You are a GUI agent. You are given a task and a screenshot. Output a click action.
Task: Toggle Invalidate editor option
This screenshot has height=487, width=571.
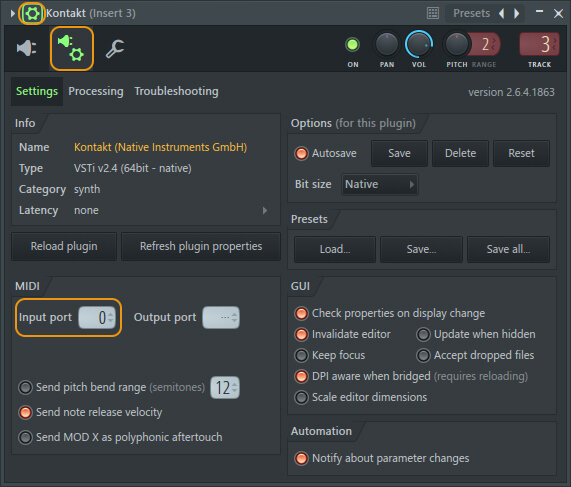pyautogui.click(x=301, y=334)
